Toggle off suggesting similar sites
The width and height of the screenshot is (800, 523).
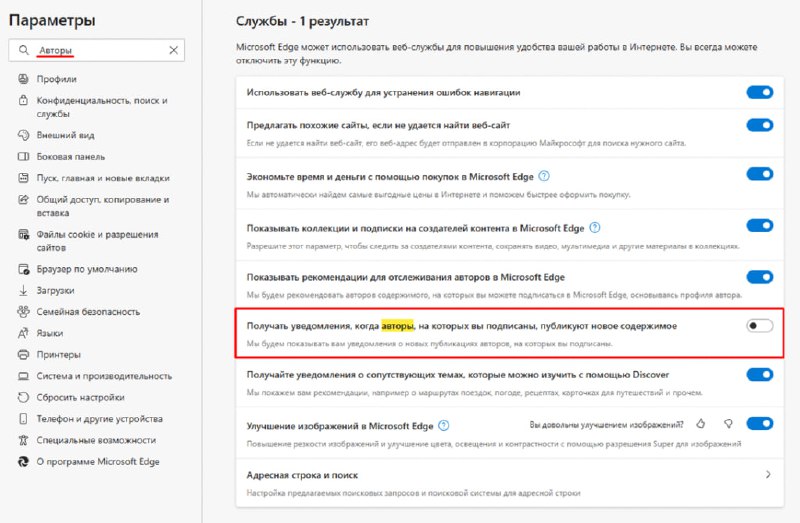click(759, 126)
